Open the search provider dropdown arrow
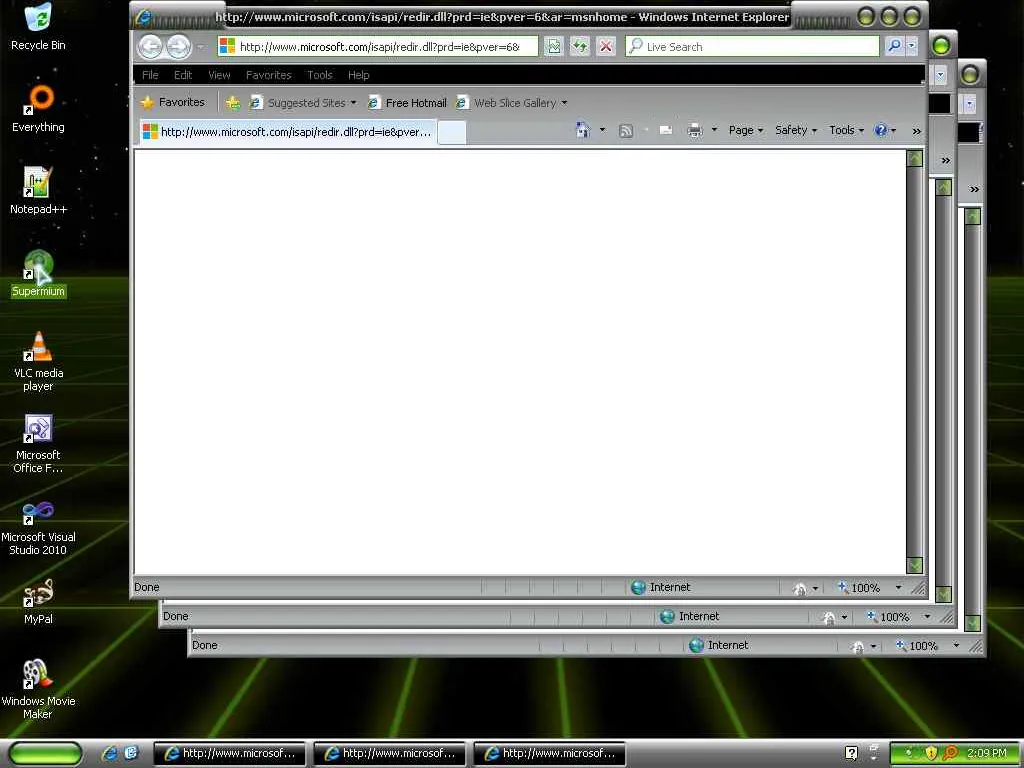This screenshot has width=1024, height=768. (x=912, y=46)
